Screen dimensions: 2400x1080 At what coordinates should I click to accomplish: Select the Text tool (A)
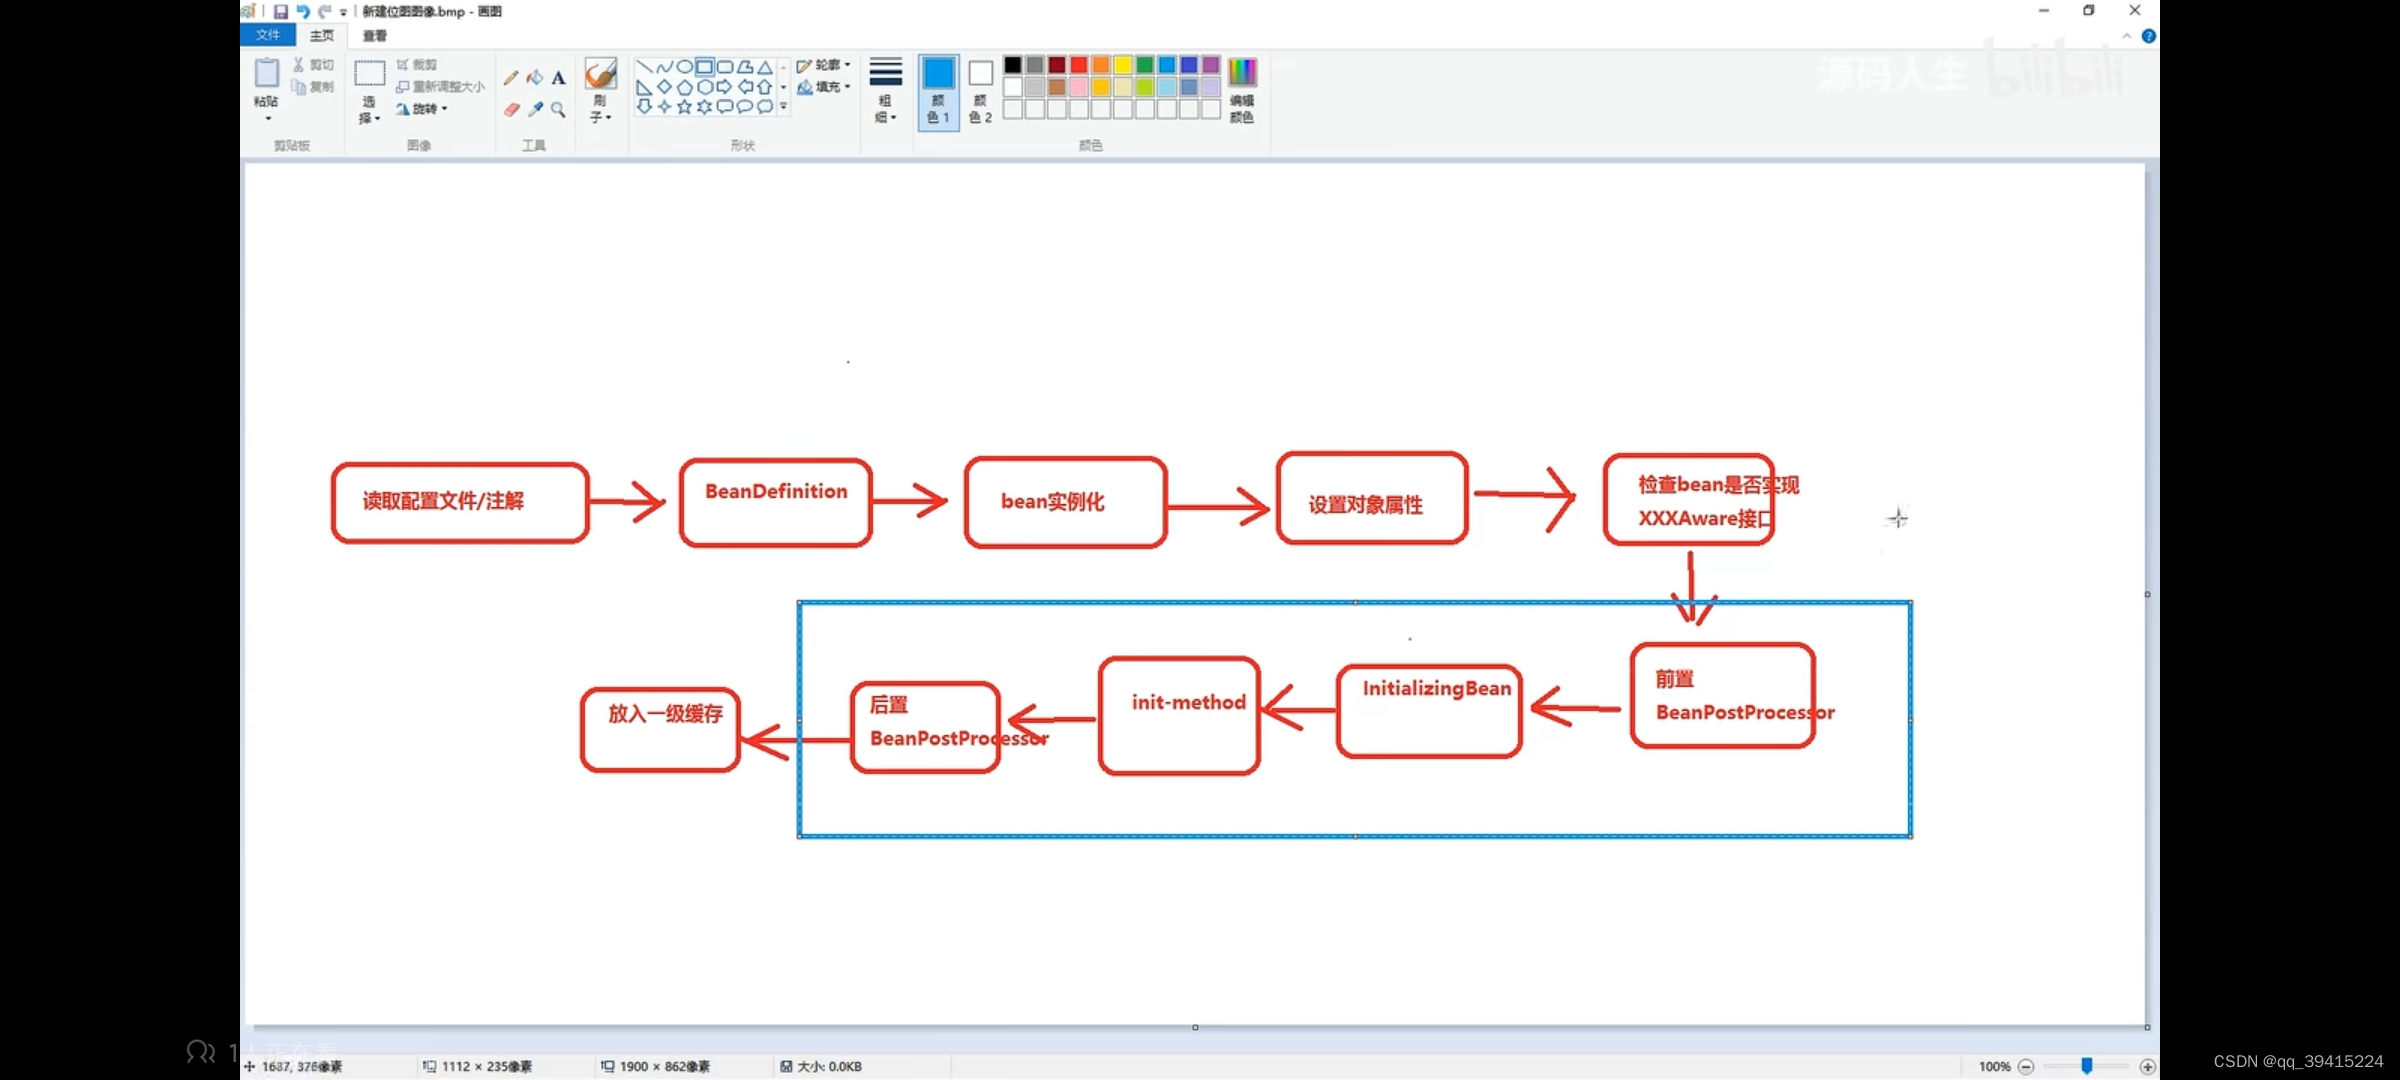click(558, 78)
